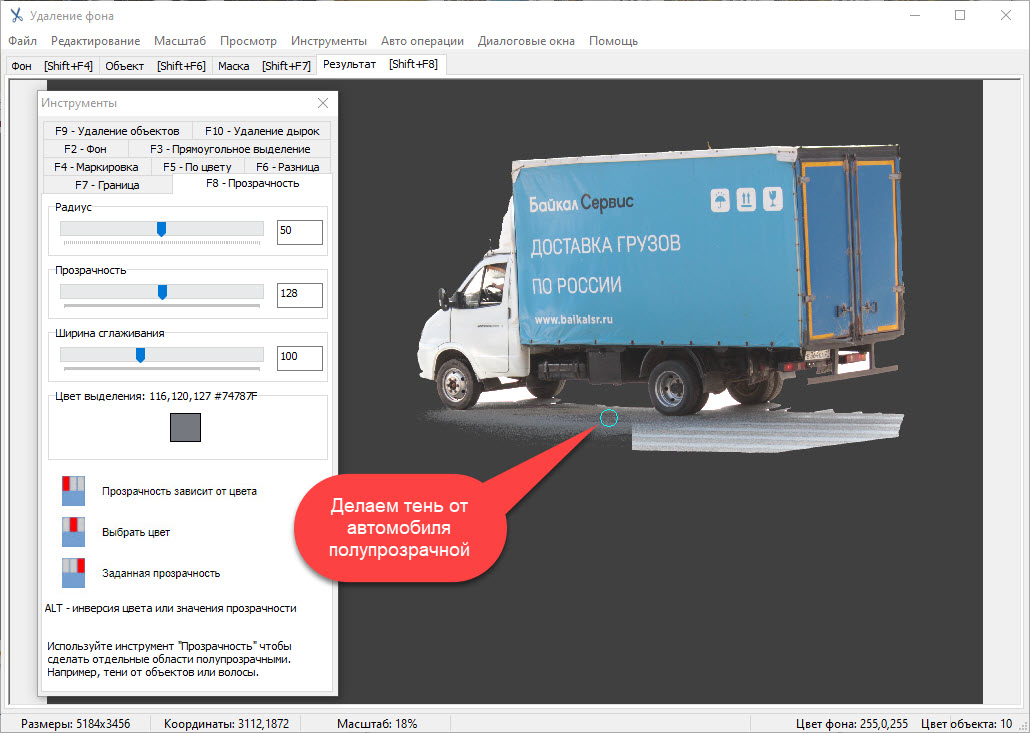Open the Помощь menu
Viewport: 1030px width, 733px height.
tap(613, 41)
